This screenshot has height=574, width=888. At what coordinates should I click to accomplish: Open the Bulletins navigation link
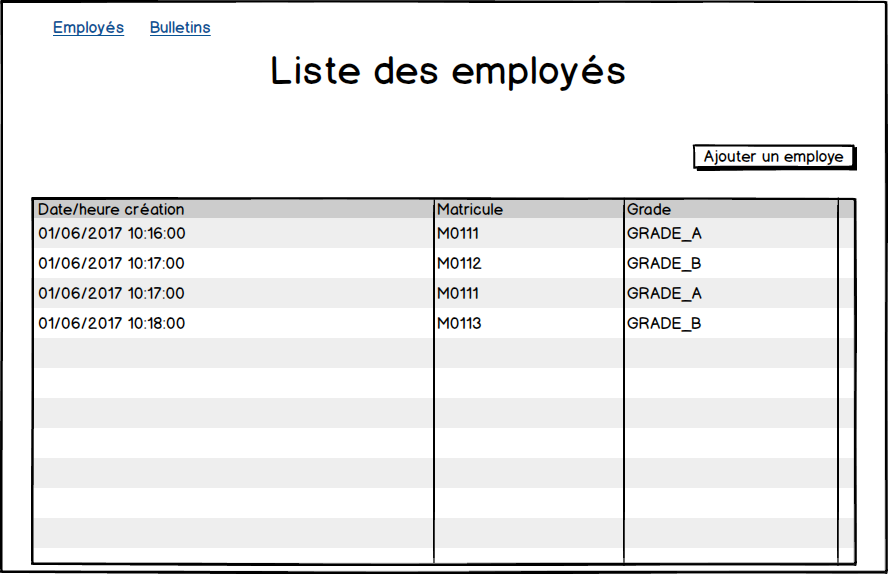pyautogui.click(x=180, y=28)
